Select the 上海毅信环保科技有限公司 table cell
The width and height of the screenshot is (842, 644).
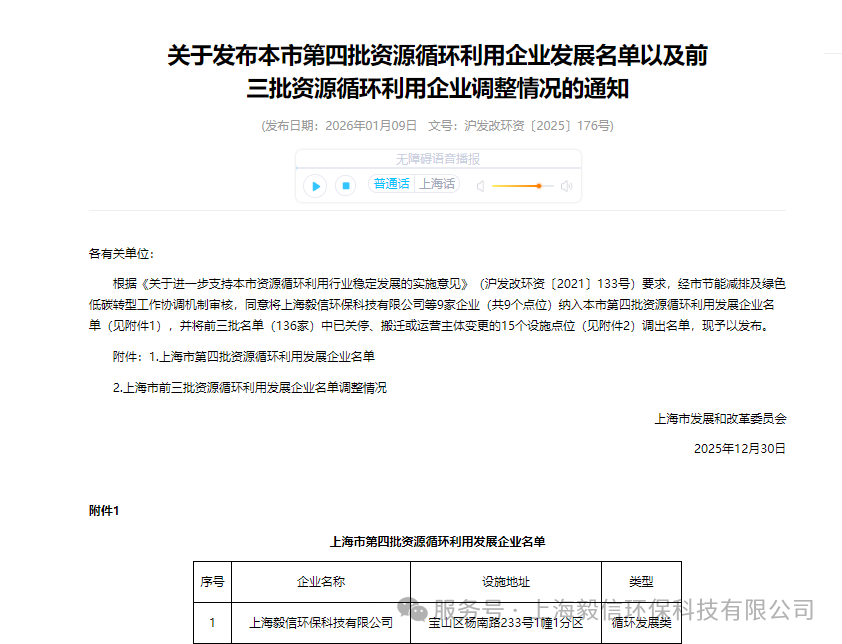tap(320, 622)
